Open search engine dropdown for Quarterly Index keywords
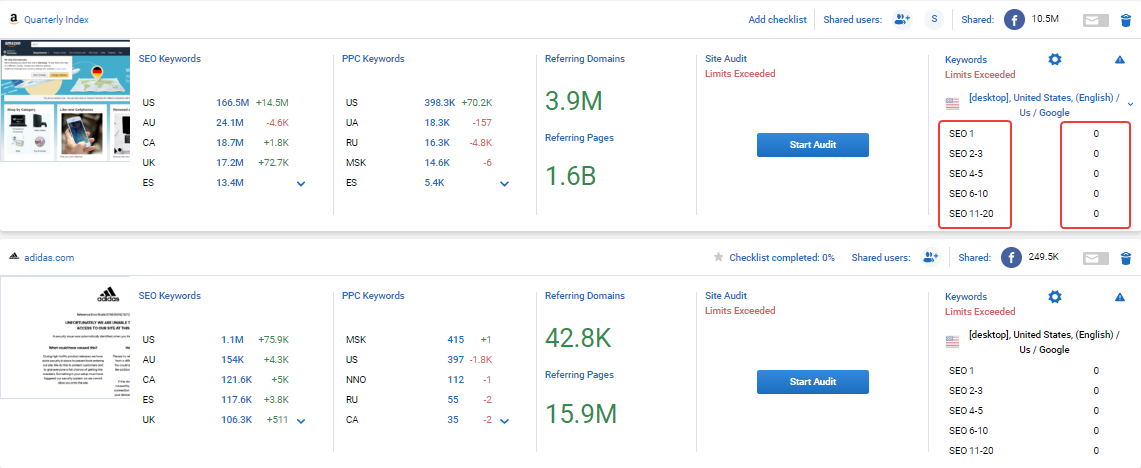The height and width of the screenshot is (468, 1141). [x=1130, y=105]
